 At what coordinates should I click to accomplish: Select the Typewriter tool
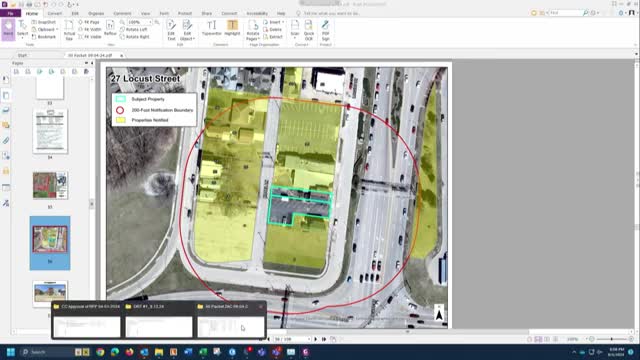pos(211,28)
